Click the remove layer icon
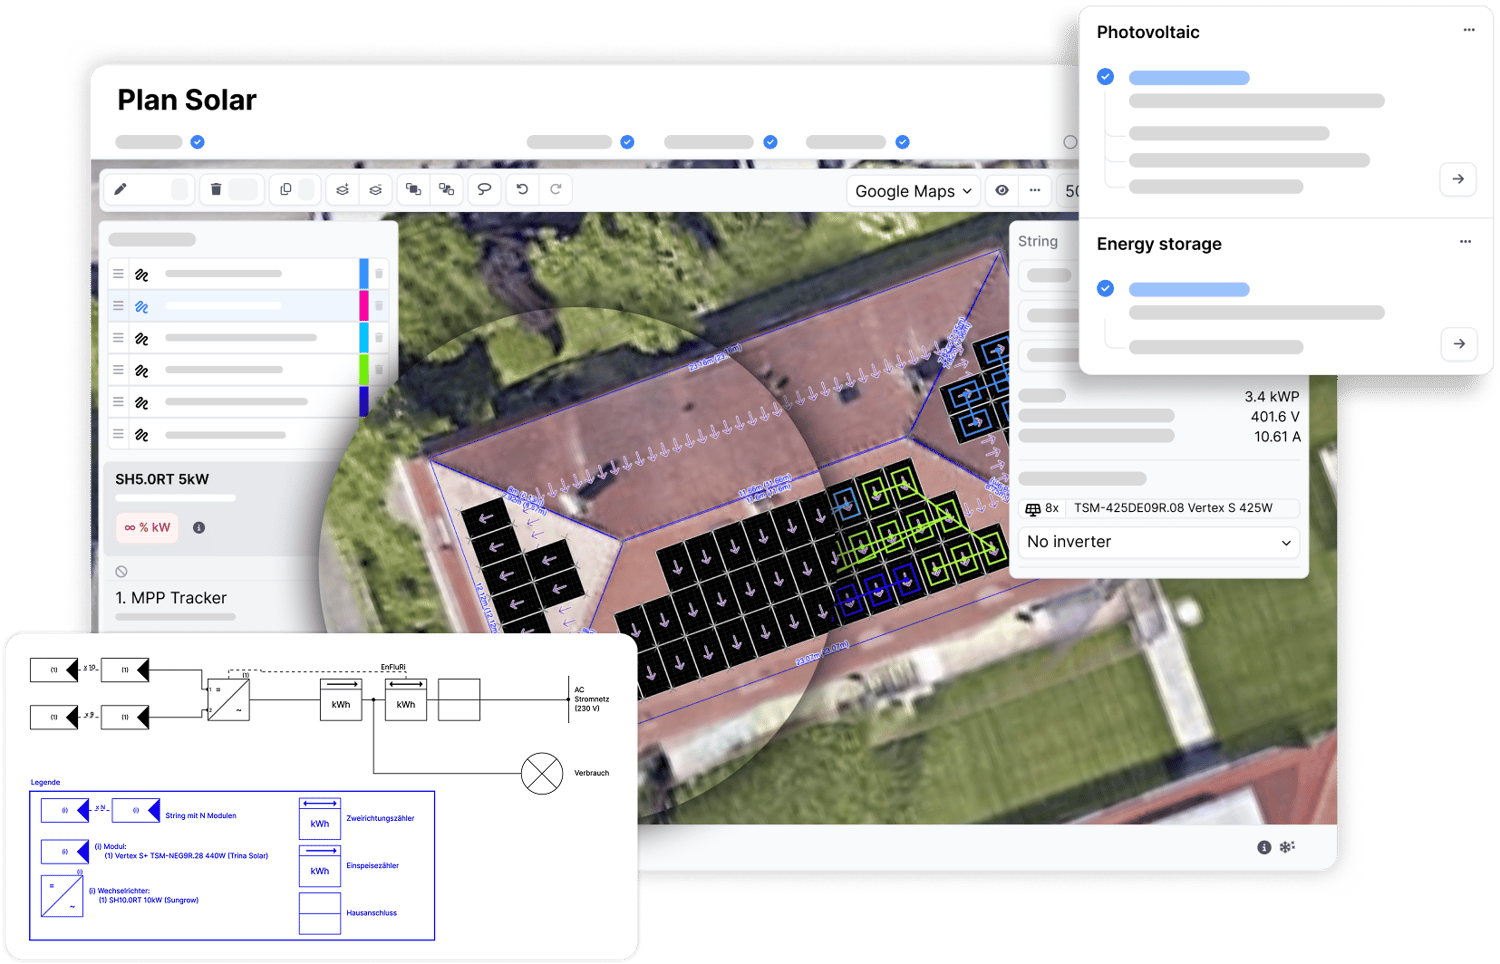The width and height of the screenshot is (1500, 964). click(376, 189)
